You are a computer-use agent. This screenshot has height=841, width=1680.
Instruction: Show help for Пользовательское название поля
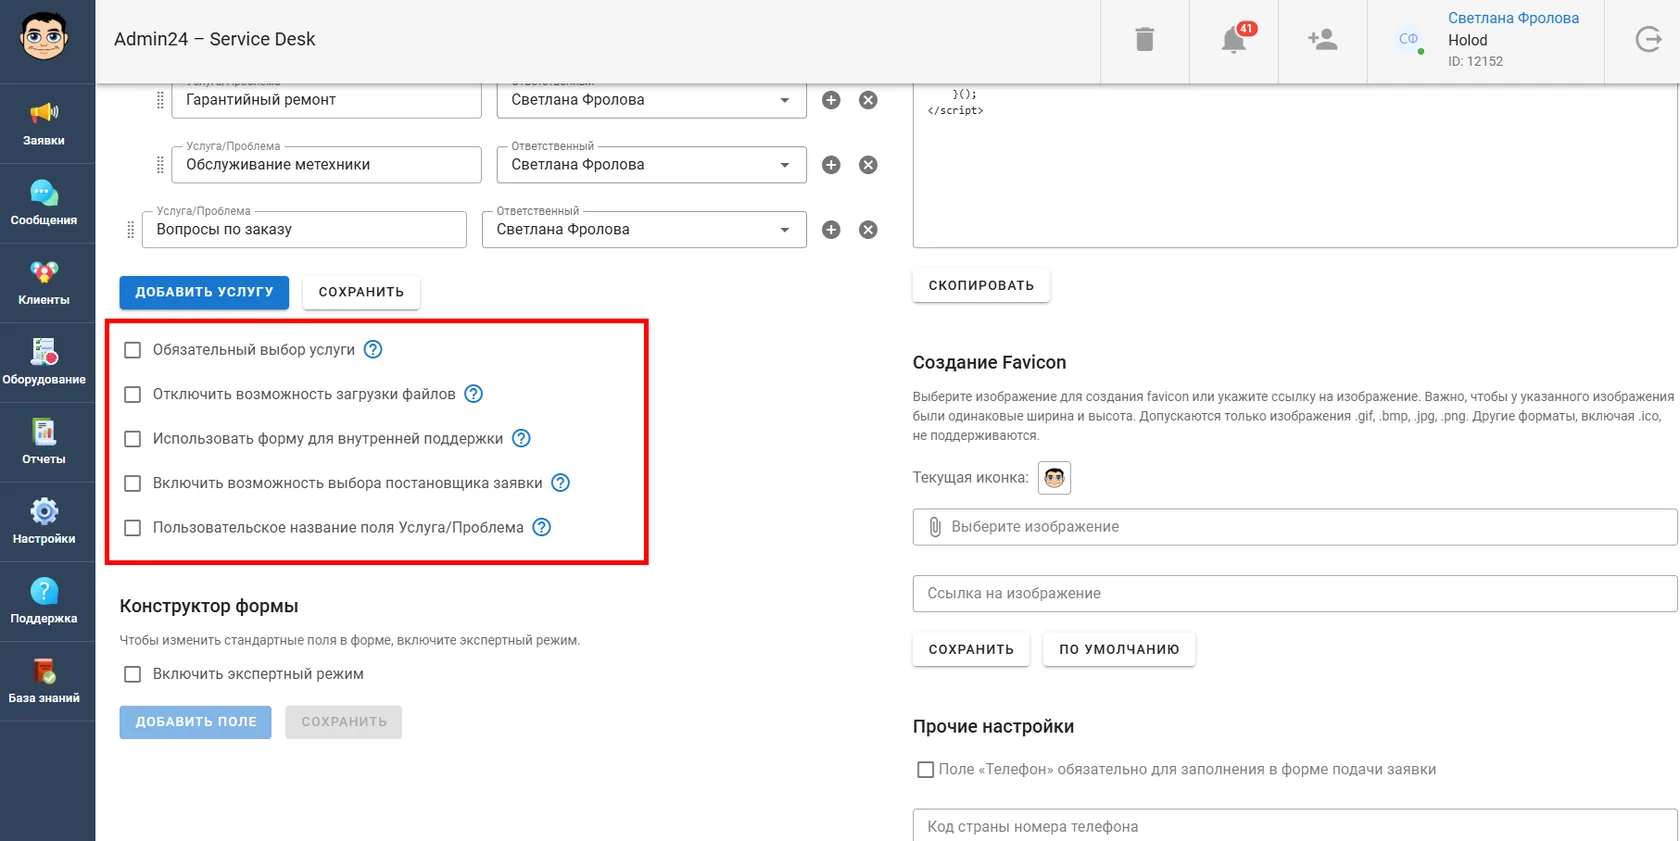click(542, 527)
